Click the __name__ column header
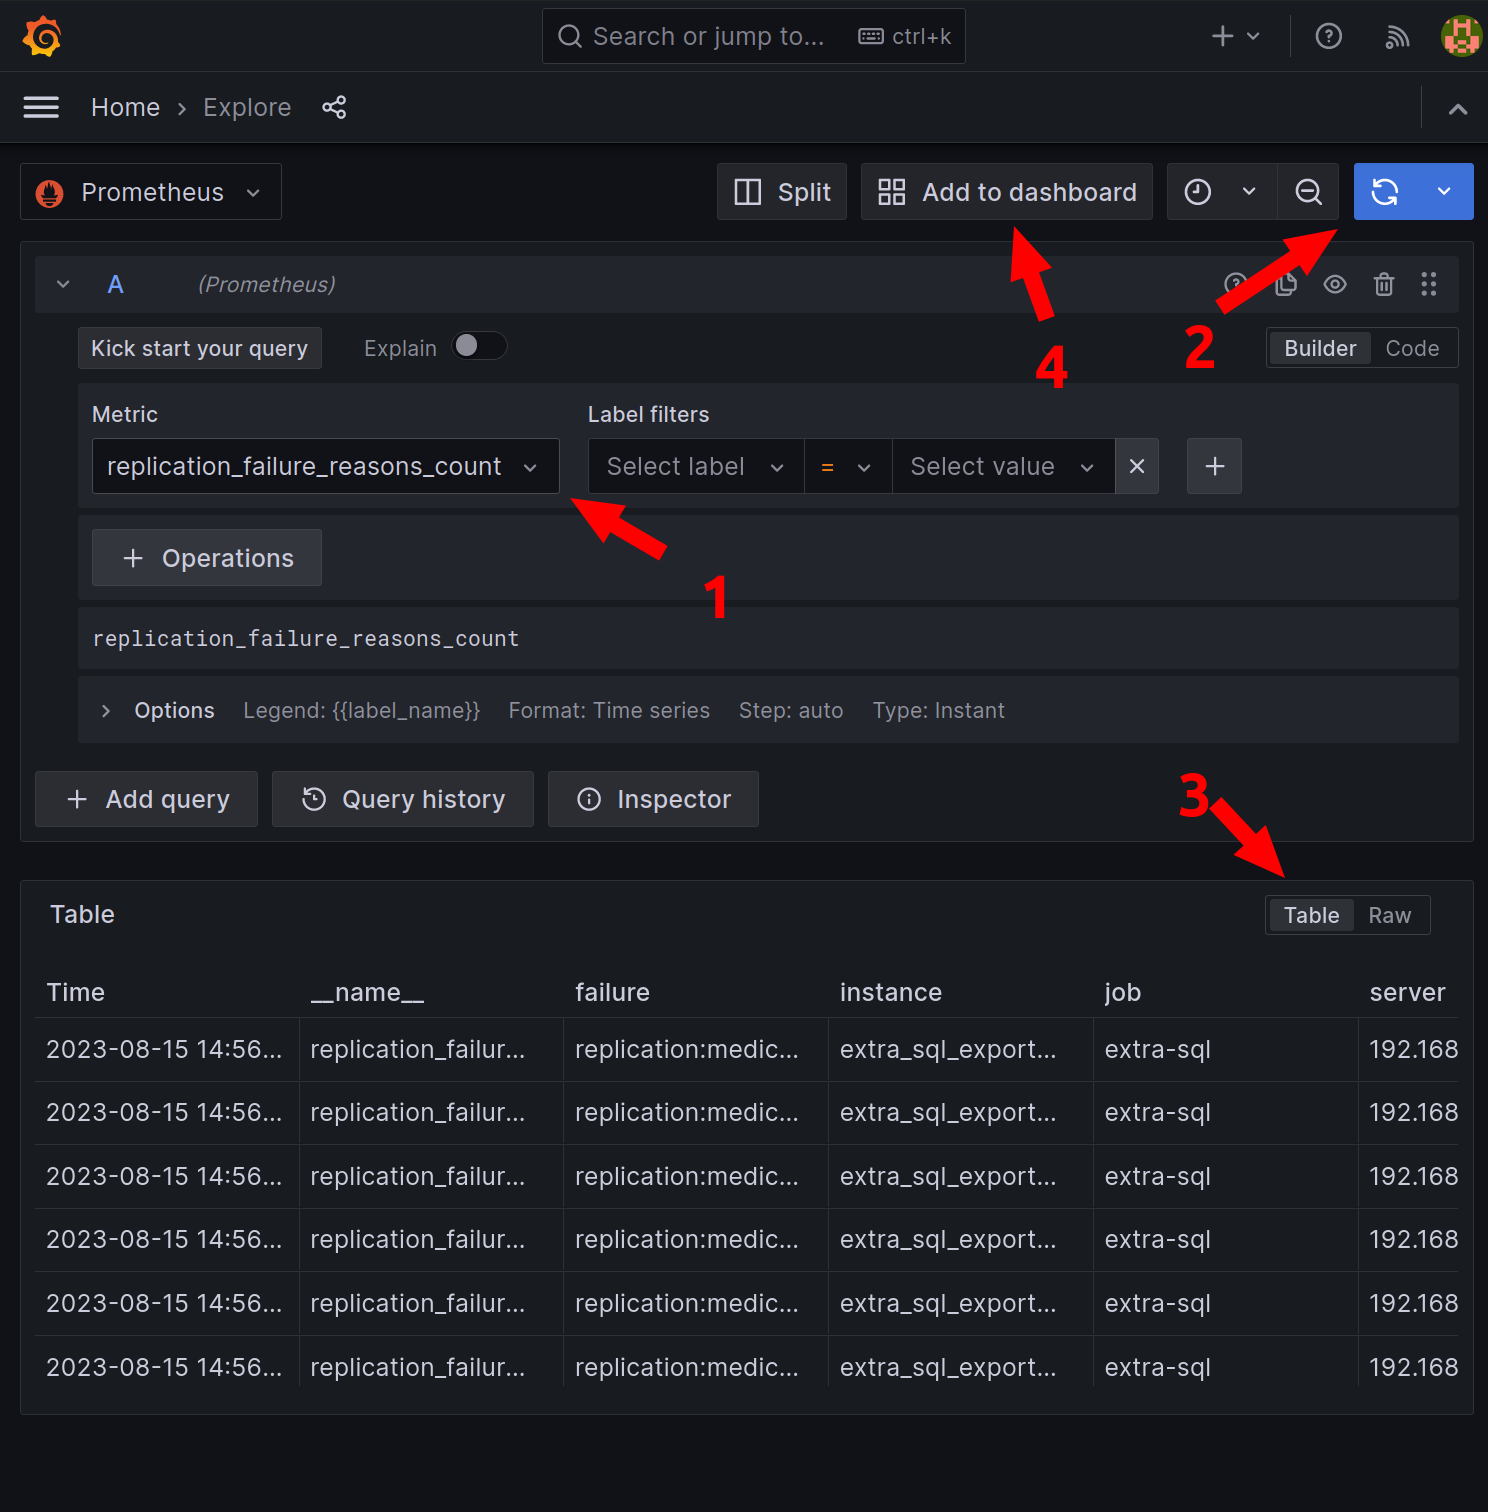 click(x=367, y=992)
